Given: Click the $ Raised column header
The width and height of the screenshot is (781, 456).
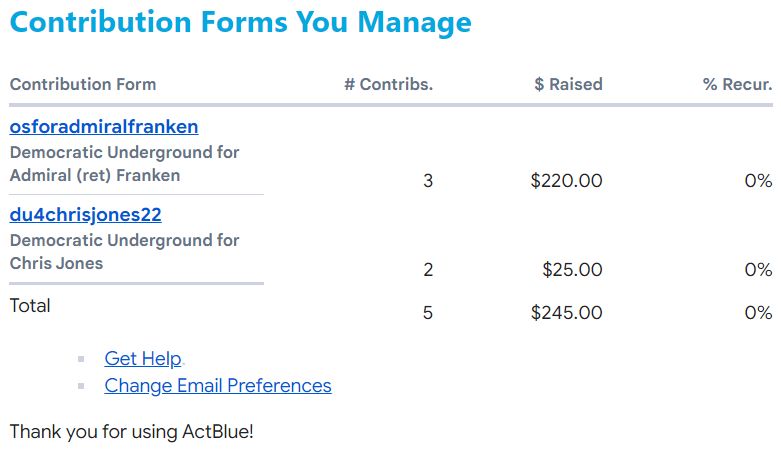Looking at the screenshot, I should [568, 84].
